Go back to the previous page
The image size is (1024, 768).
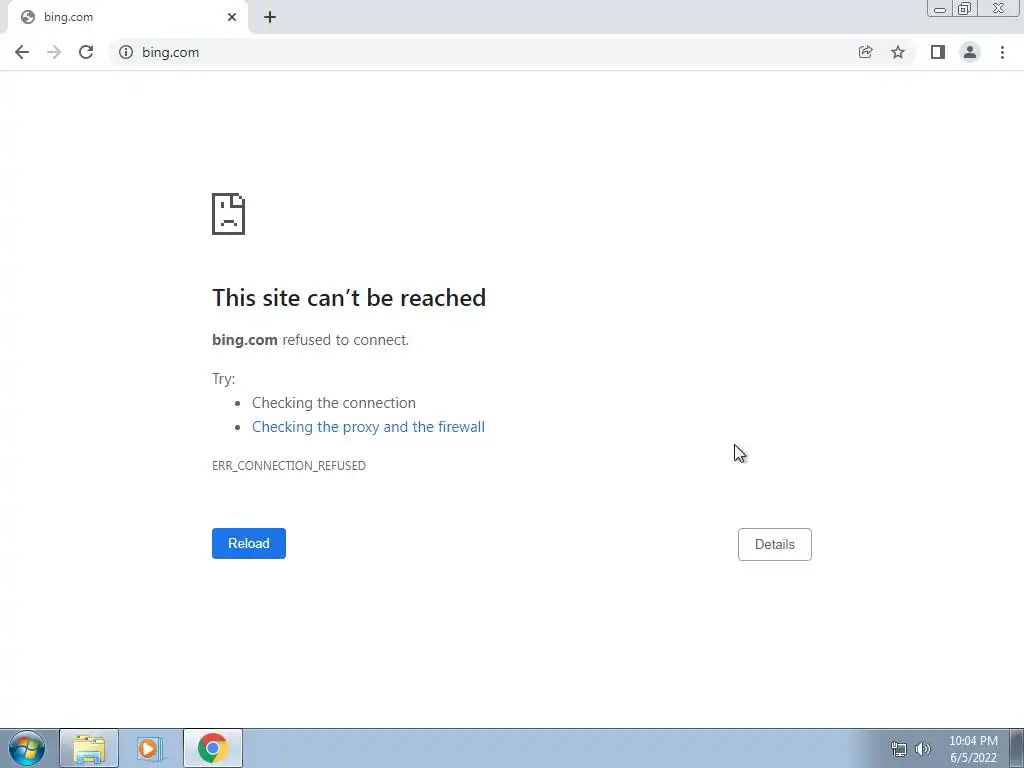(22, 52)
